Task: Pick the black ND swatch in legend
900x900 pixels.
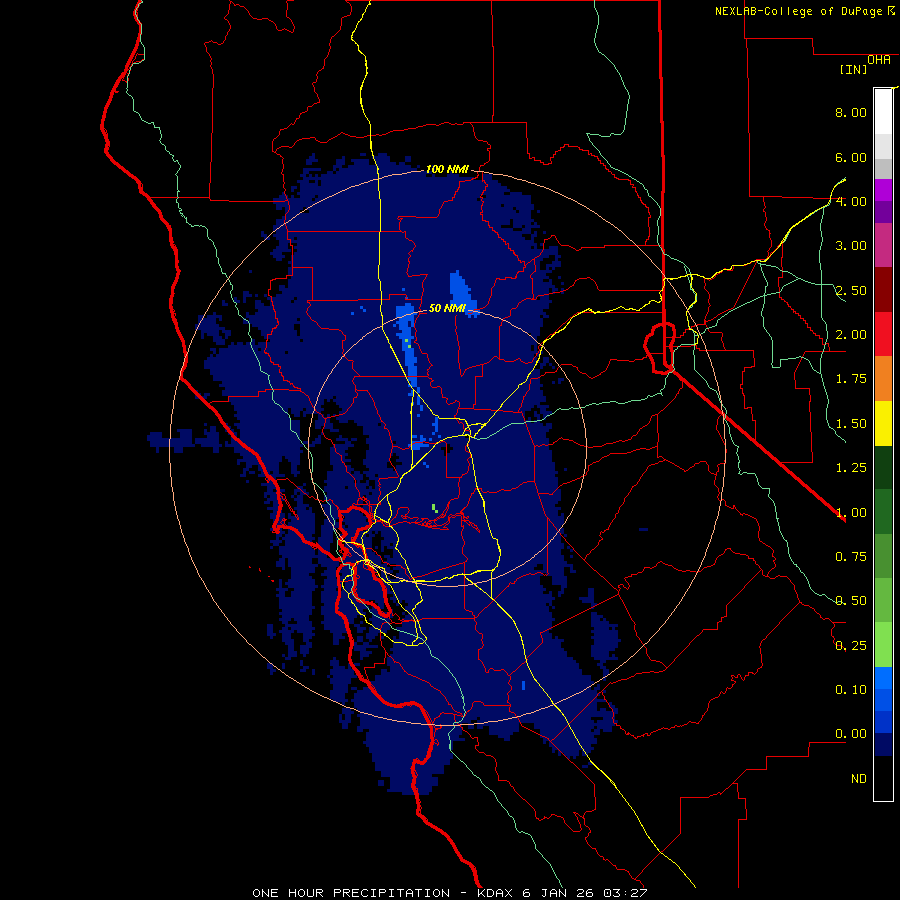Action: pyautogui.click(x=883, y=778)
